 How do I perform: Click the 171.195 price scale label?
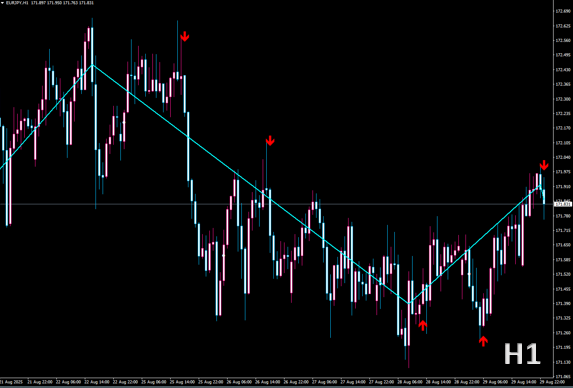[563, 347]
